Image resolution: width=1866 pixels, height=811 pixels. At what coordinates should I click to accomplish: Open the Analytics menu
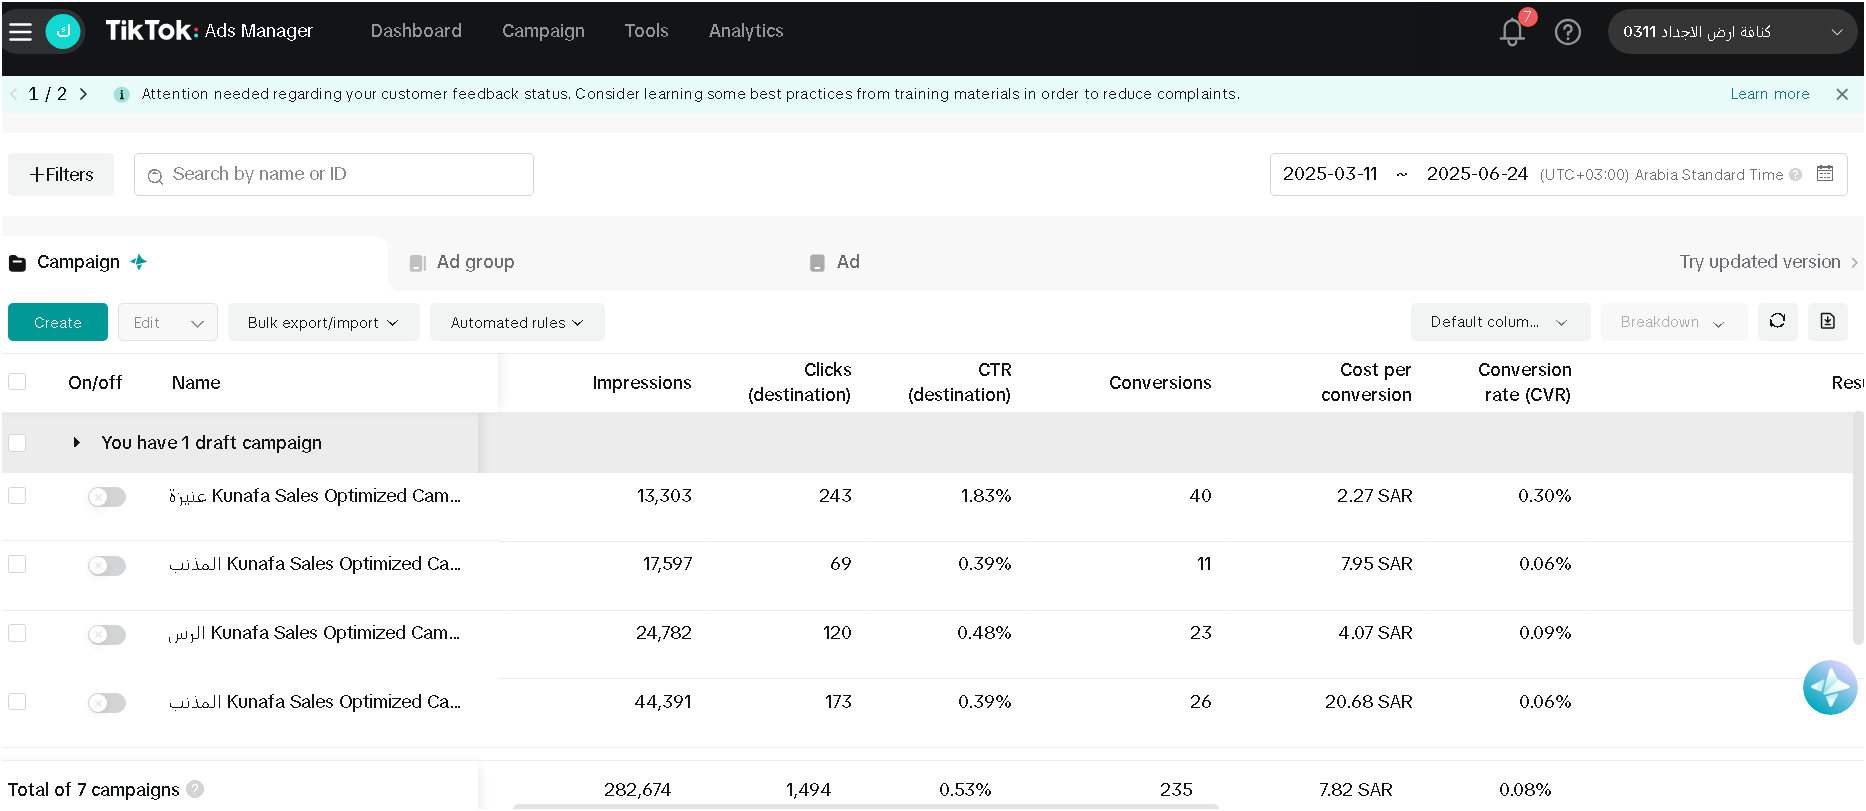(746, 31)
